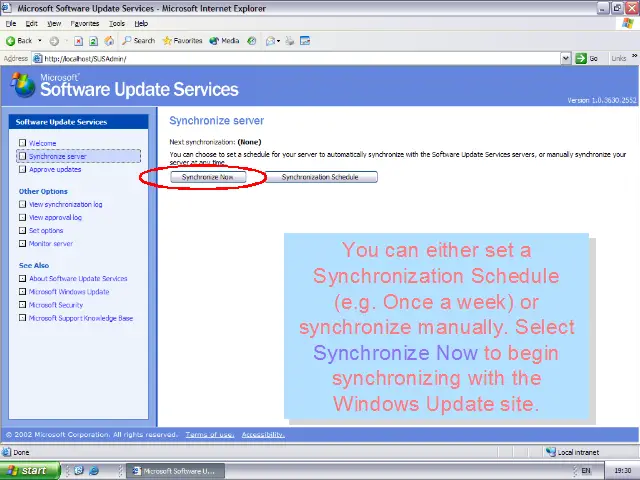Click the Done status bar text
640x480 pixels.
[x=21, y=452]
